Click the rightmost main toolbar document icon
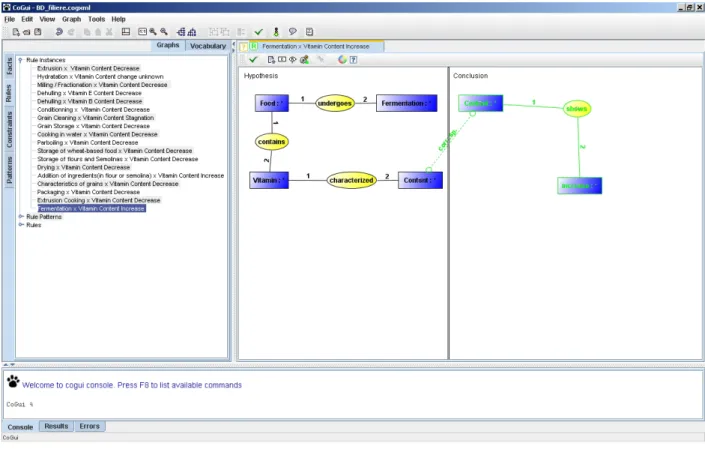Screen dimensions: 705x449 [309, 32]
